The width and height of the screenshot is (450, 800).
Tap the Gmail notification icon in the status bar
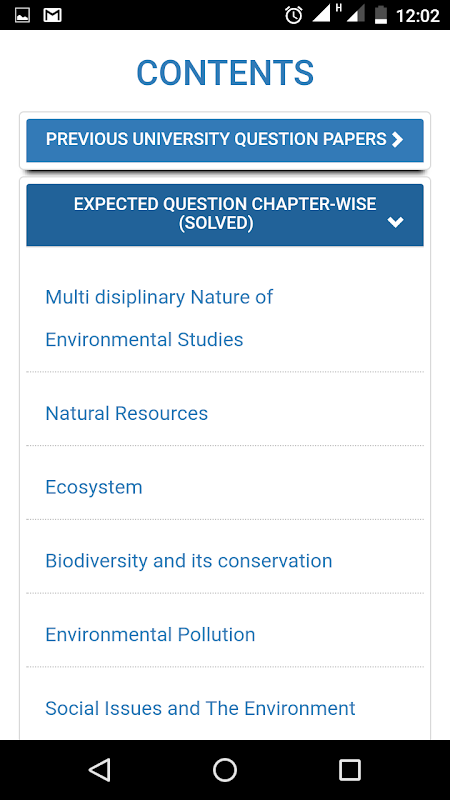pyautogui.click(x=53, y=15)
